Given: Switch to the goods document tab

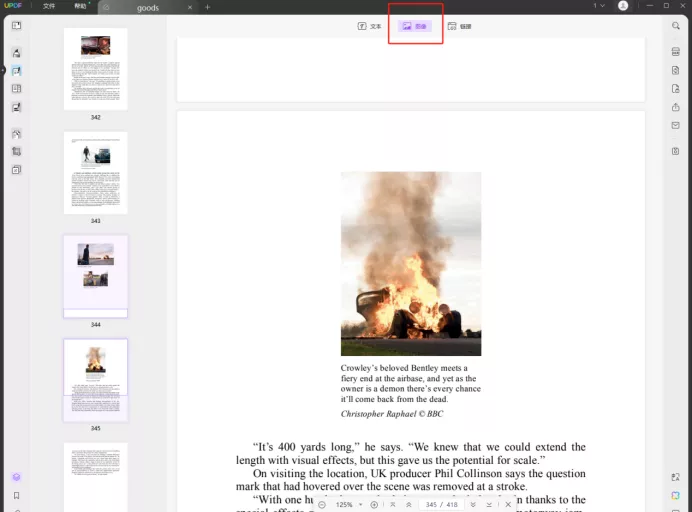Looking at the screenshot, I should (x=147, y=7).
